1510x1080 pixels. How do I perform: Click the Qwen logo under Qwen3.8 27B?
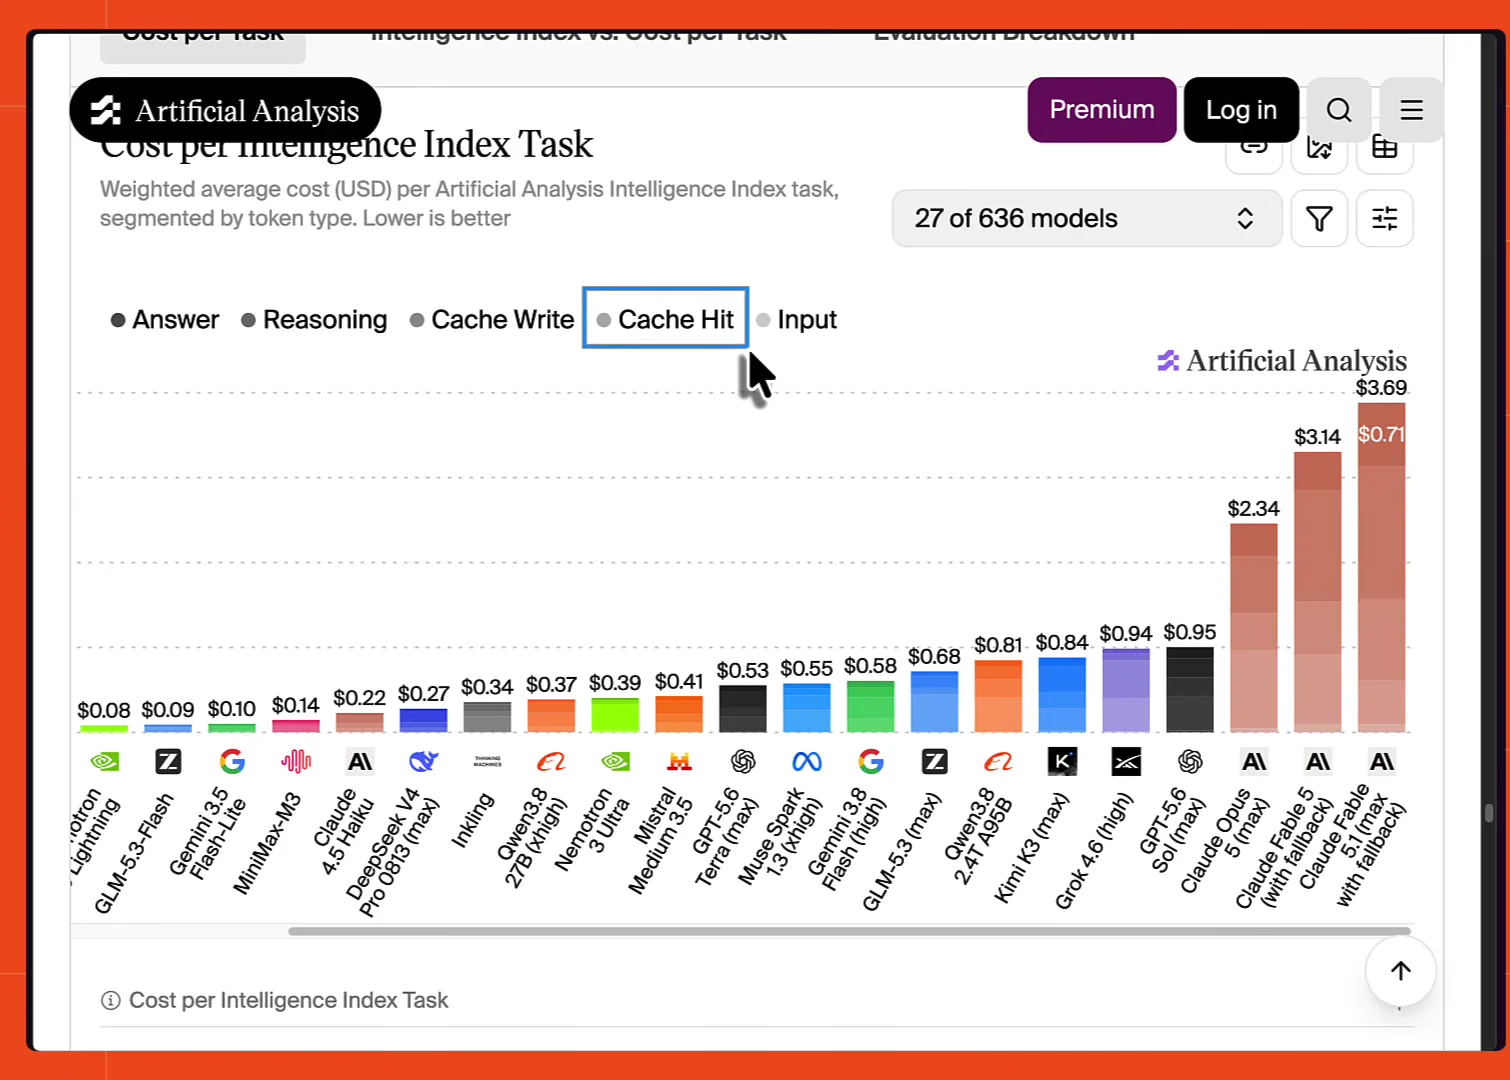551,762
